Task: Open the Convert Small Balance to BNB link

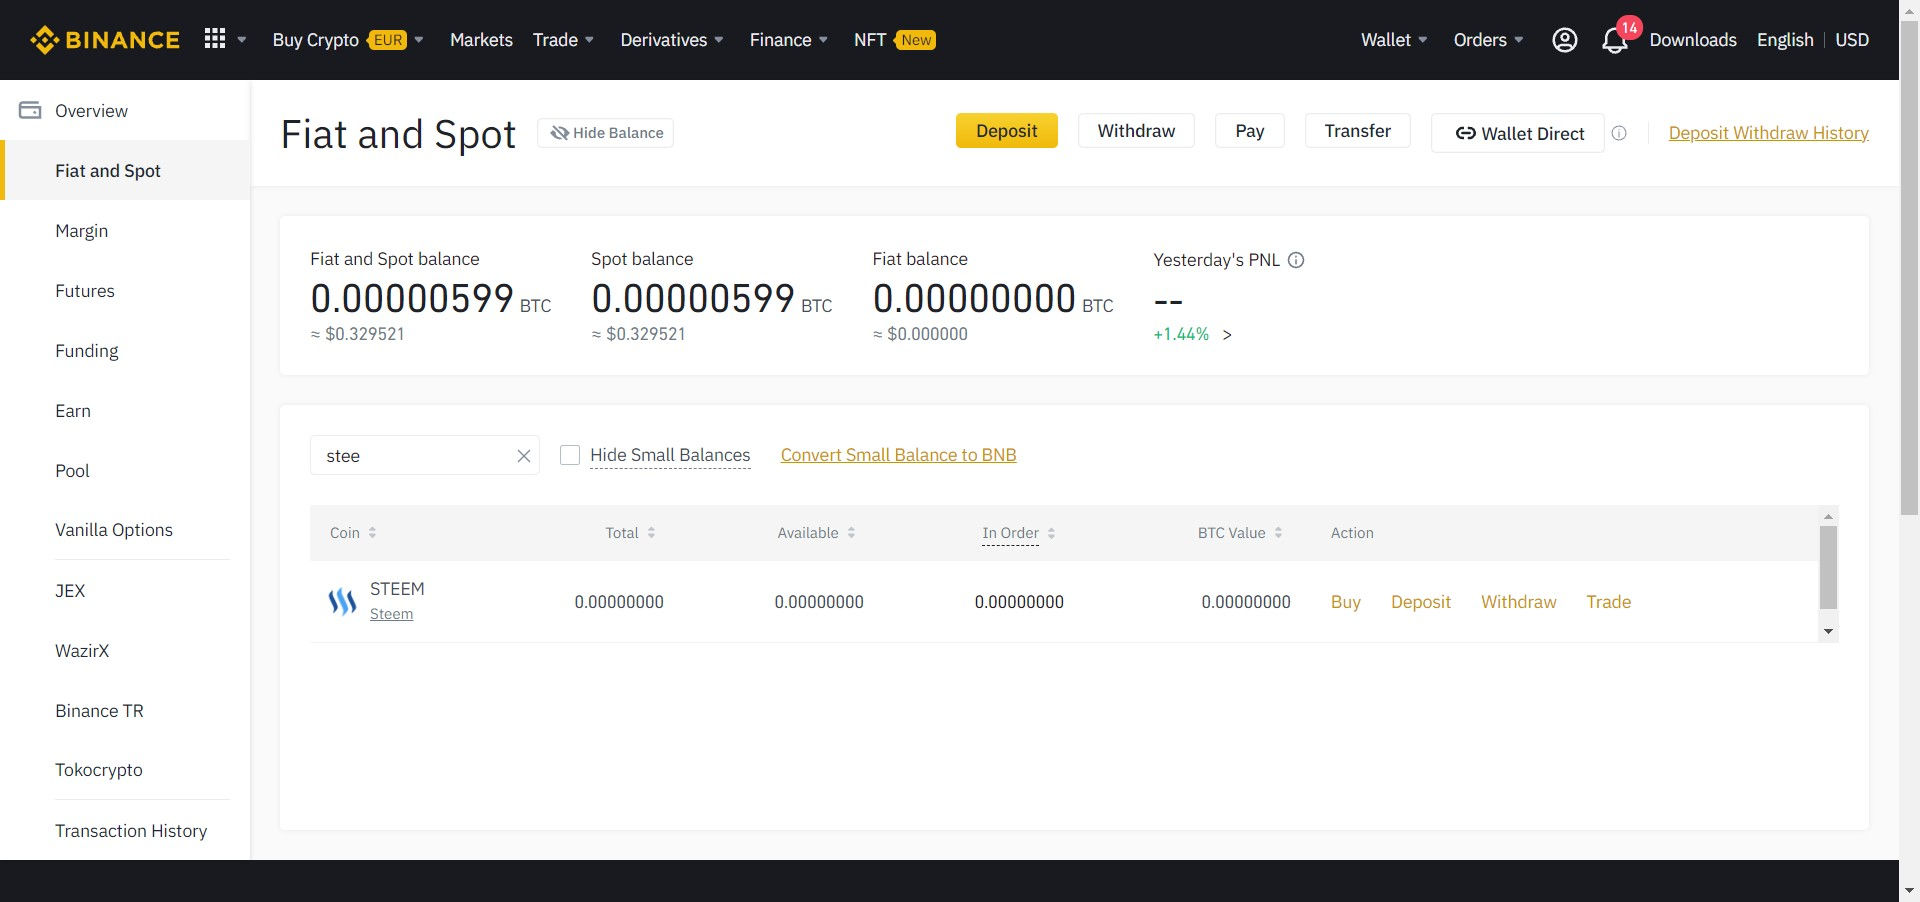Action: [898, 455]
